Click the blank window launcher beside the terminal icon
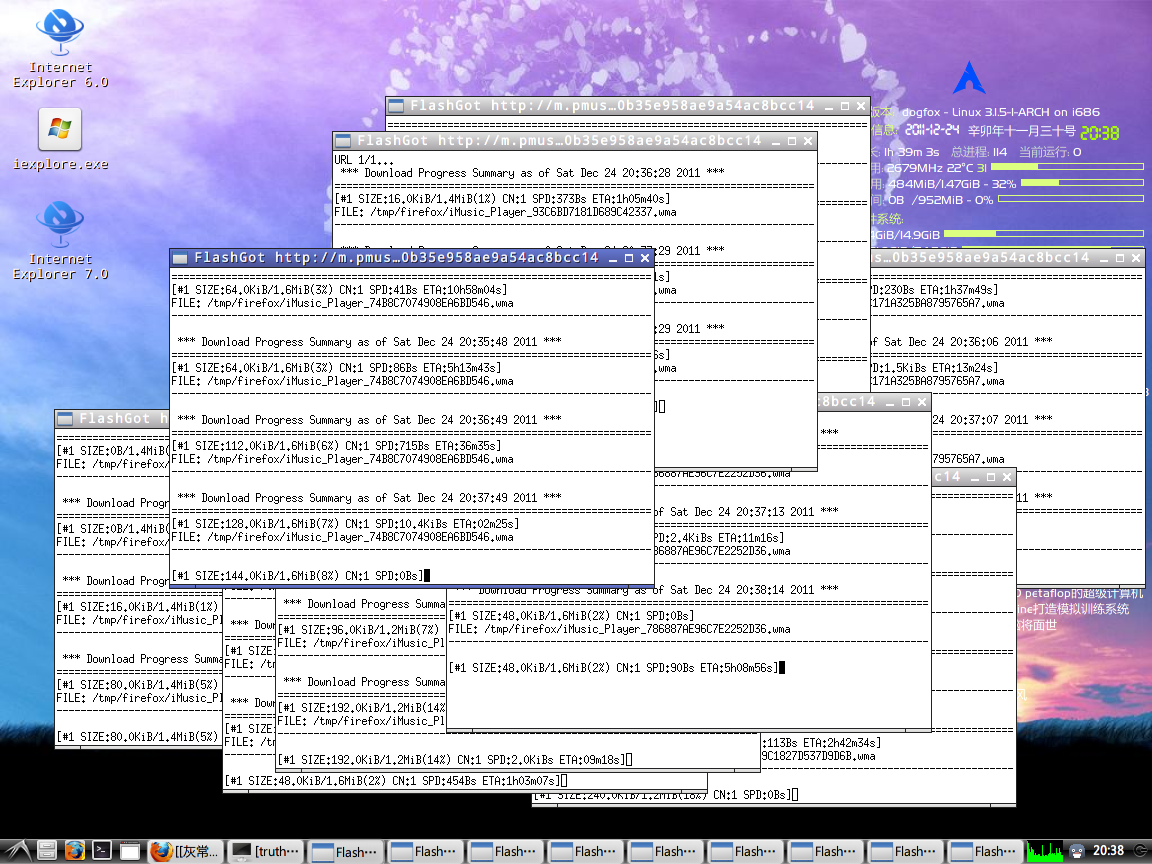The width and height of the screenshot is (1152, 864). click(x=130, y=851)
